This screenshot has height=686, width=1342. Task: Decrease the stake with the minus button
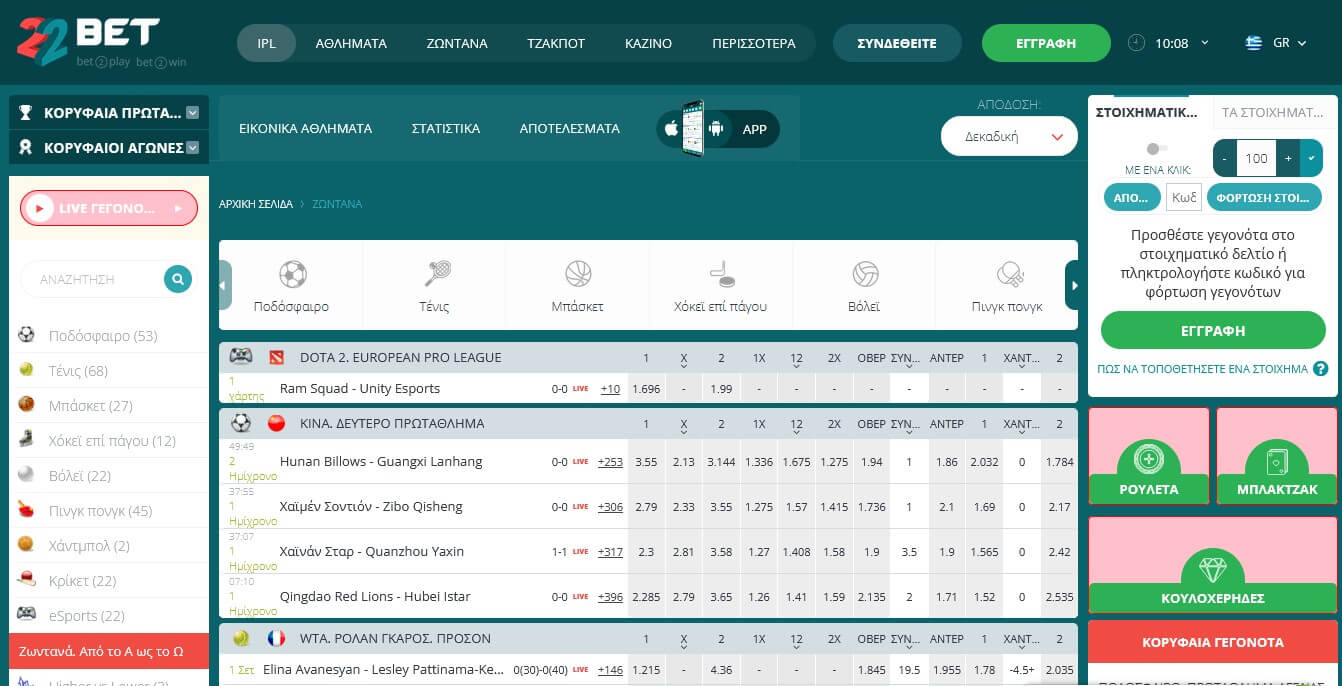[x=1225, y=158]
